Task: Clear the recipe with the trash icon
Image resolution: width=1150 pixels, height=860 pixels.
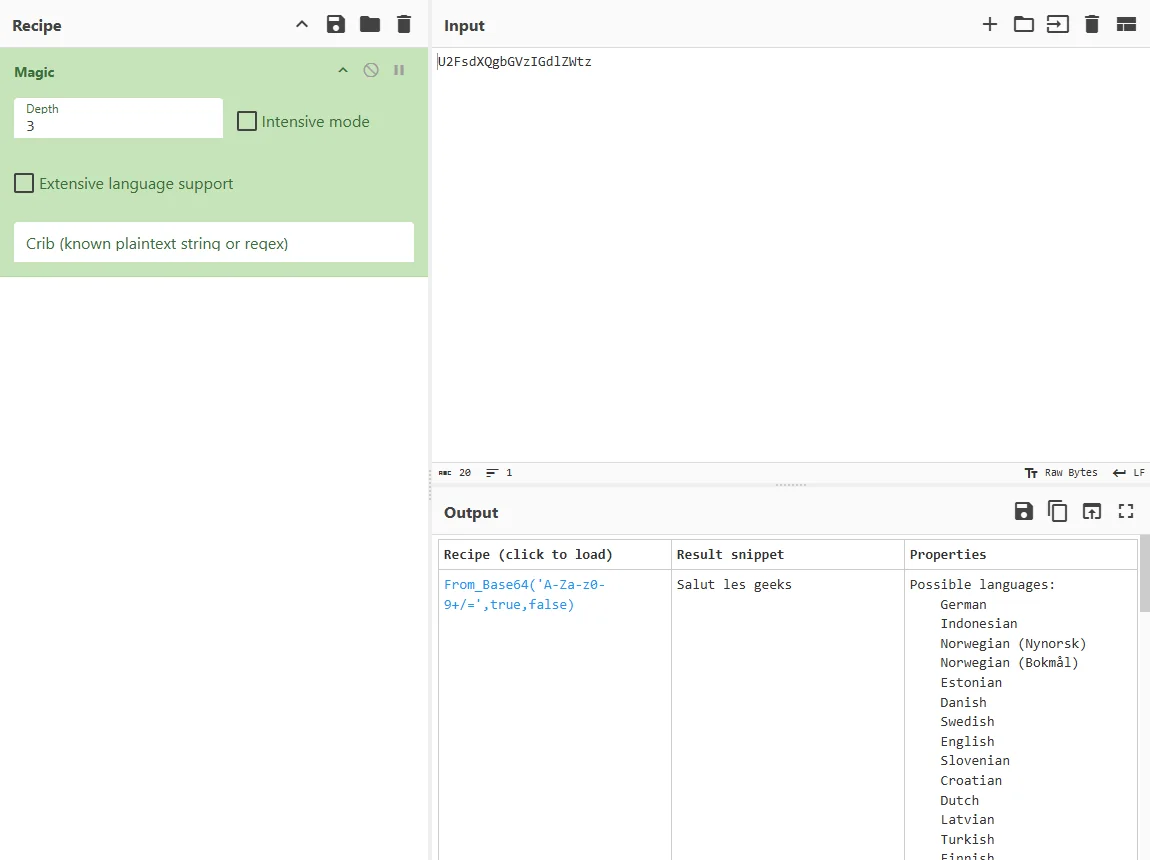Action: click(403, 24)
